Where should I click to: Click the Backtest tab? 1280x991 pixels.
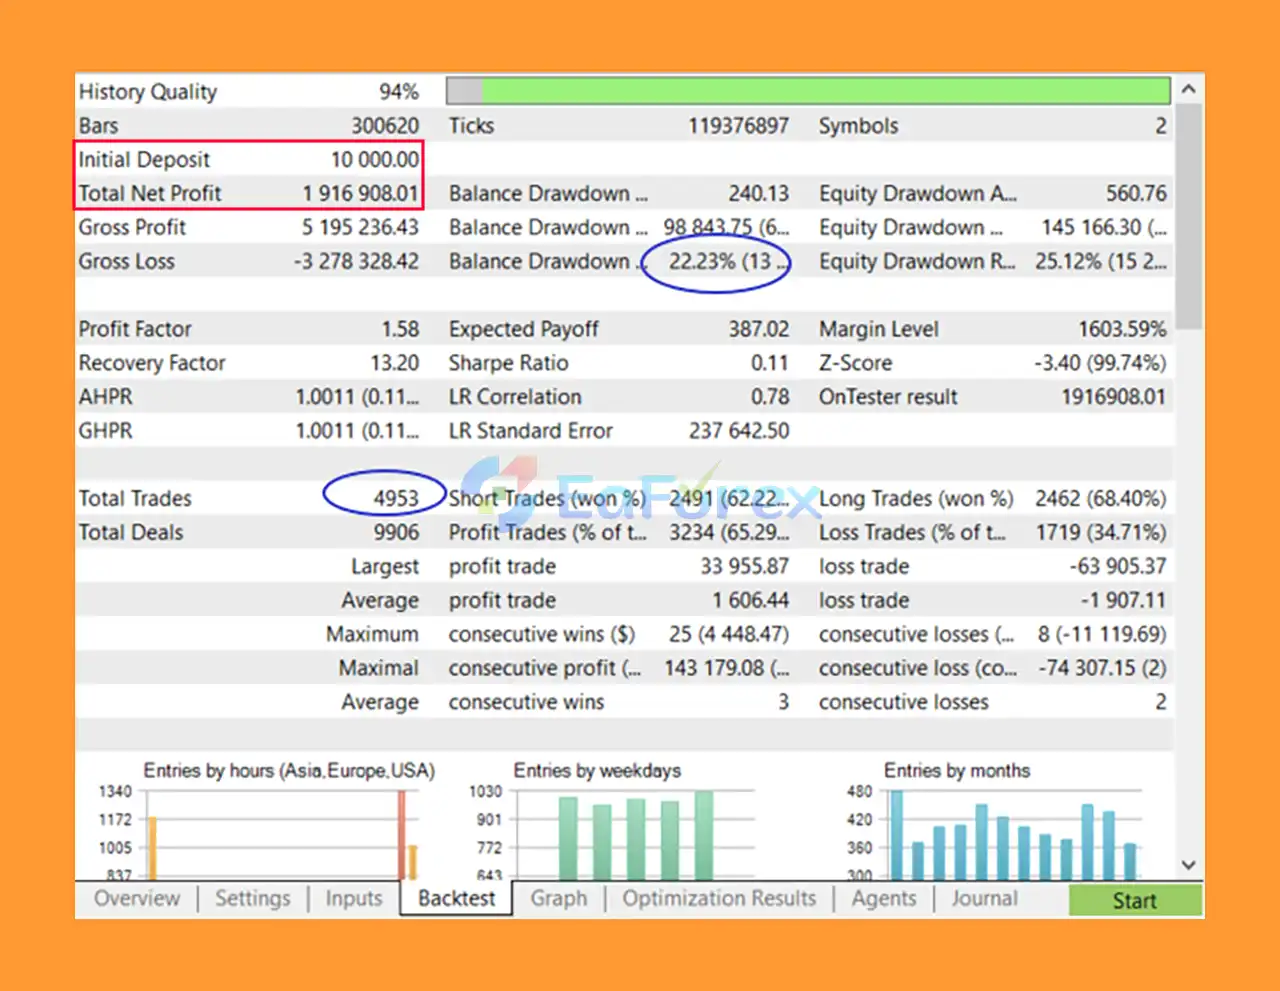[x=456, y=898]
